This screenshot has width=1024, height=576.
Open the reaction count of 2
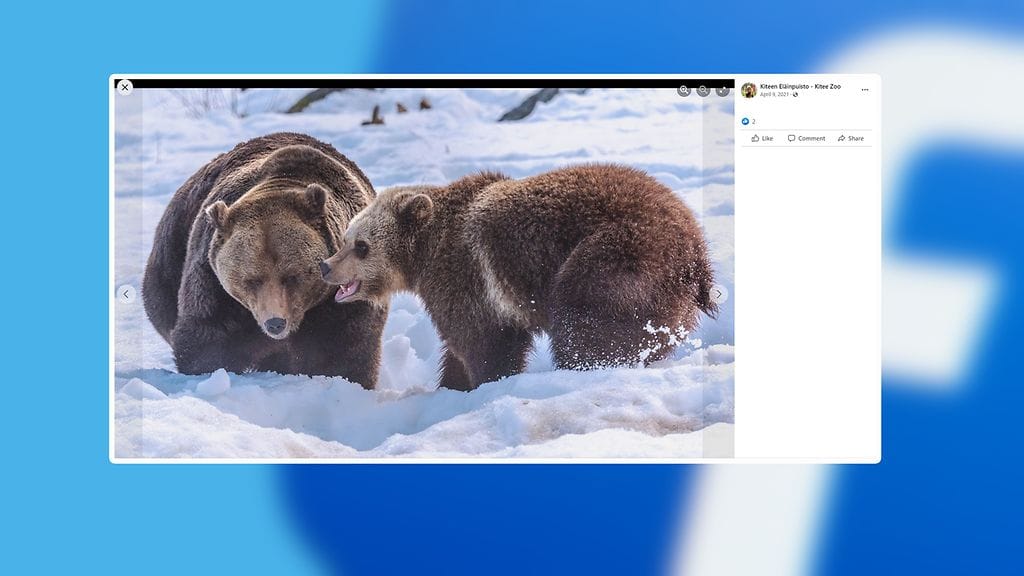pos(754,122)
